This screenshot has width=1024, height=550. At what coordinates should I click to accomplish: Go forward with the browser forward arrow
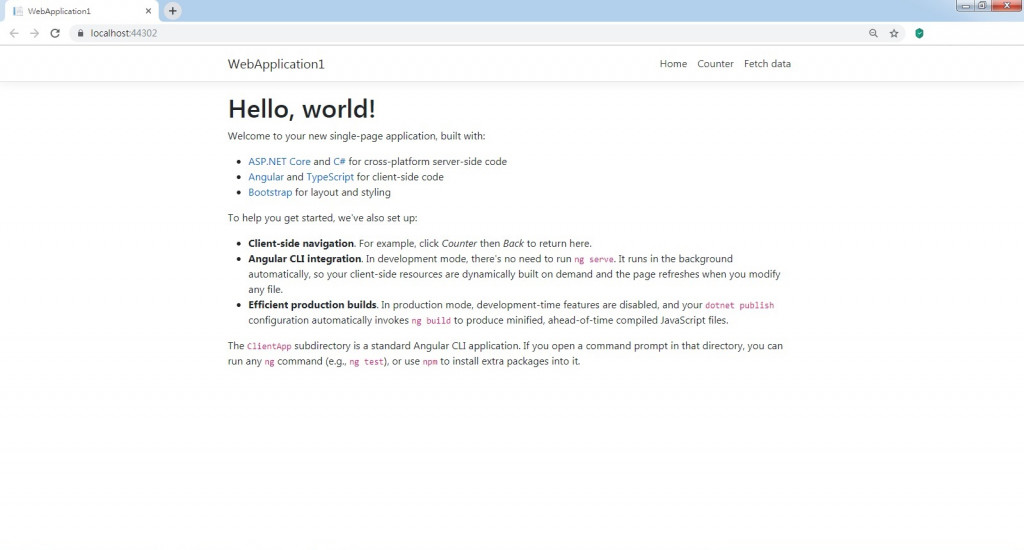pyautogui.click(x=35, y=33)
